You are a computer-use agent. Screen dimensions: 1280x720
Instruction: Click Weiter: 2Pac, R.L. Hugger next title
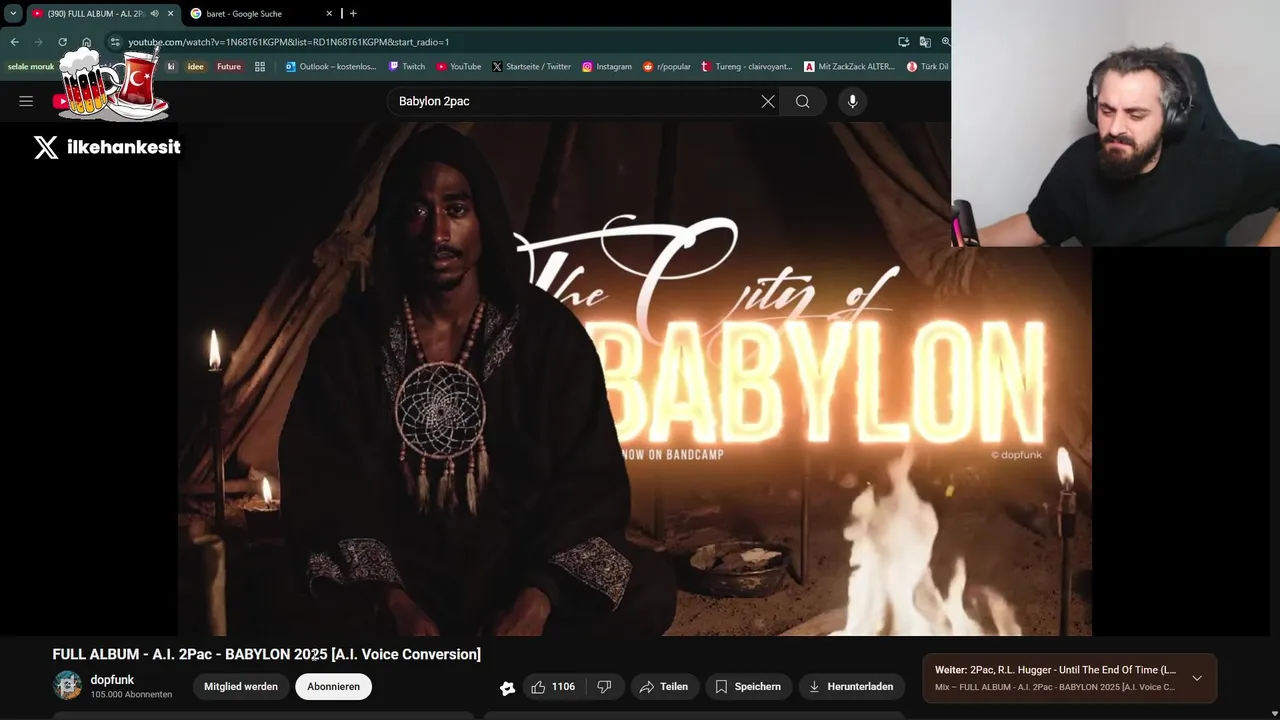1055,670
